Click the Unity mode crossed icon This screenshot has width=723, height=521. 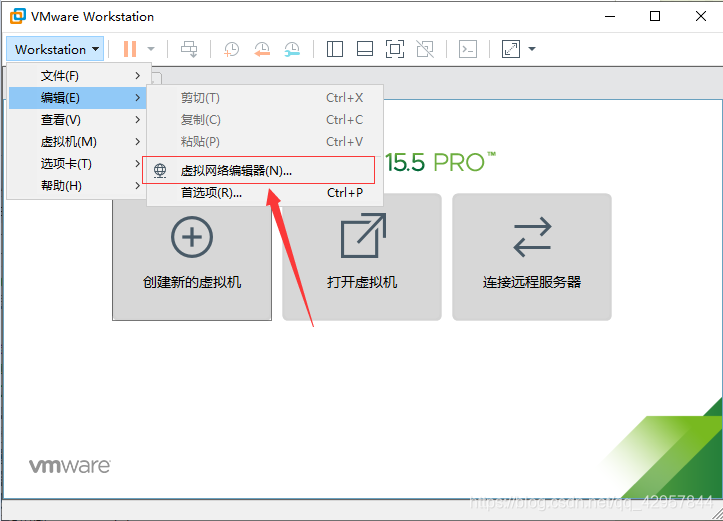tap(425, 49)
